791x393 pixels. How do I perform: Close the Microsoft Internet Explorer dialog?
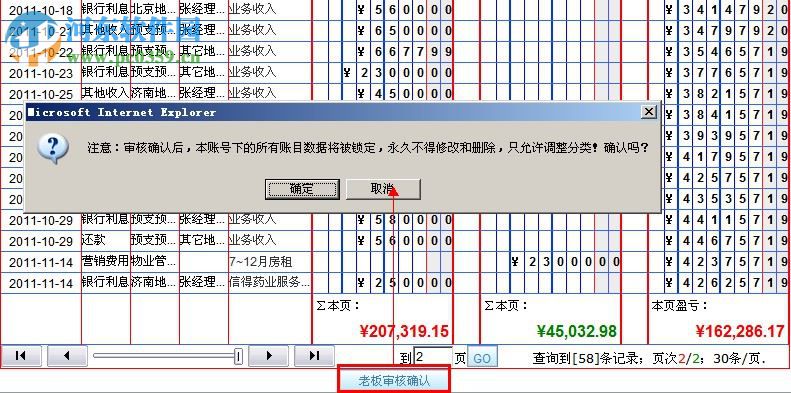[649, 112]
